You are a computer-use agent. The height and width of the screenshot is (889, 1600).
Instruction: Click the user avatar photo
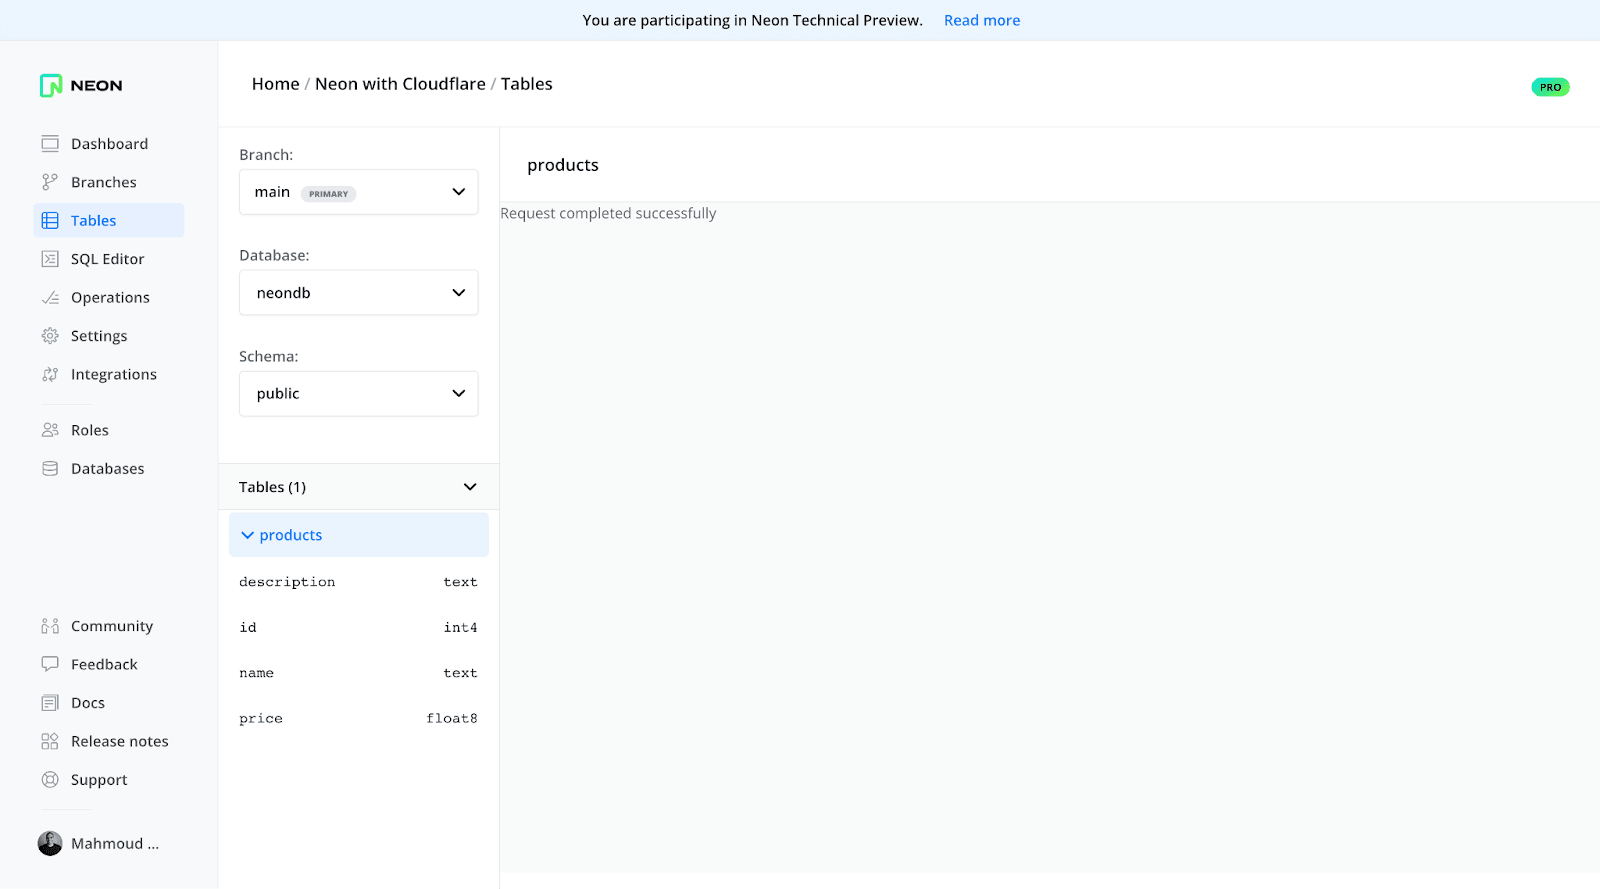50,844
